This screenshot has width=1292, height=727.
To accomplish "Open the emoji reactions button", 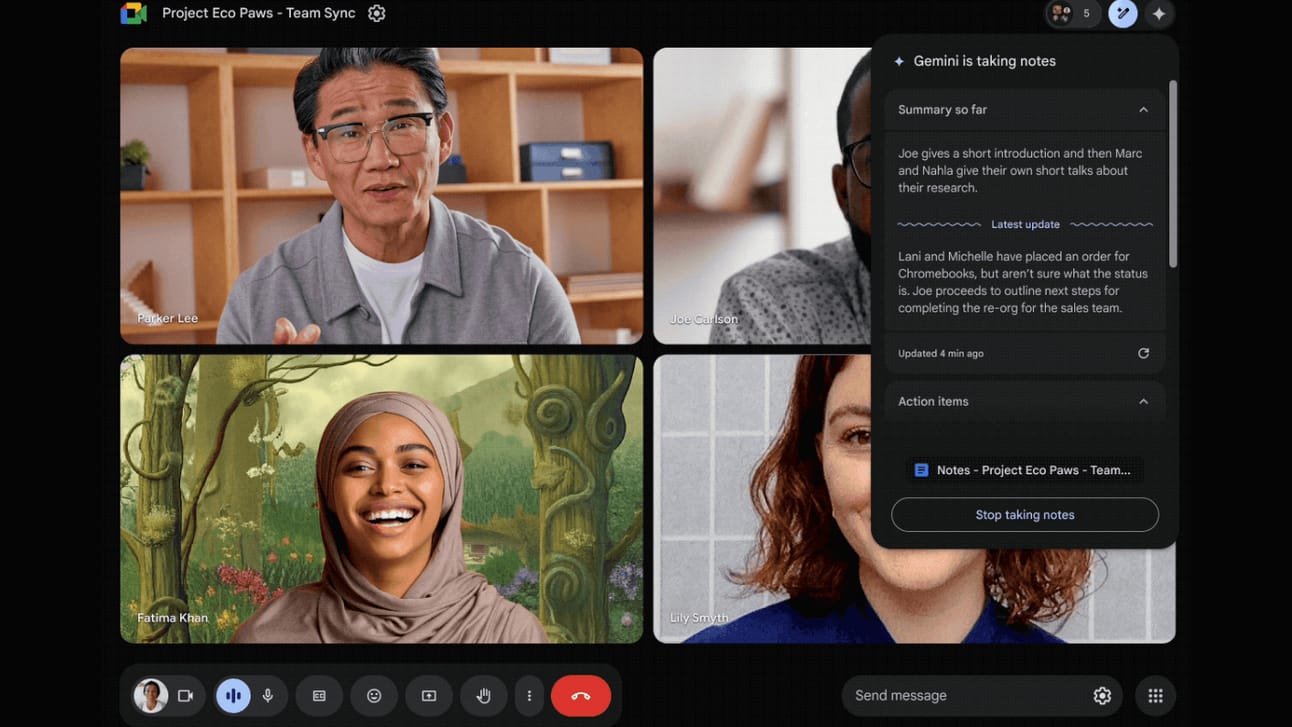I will [374, 696].
